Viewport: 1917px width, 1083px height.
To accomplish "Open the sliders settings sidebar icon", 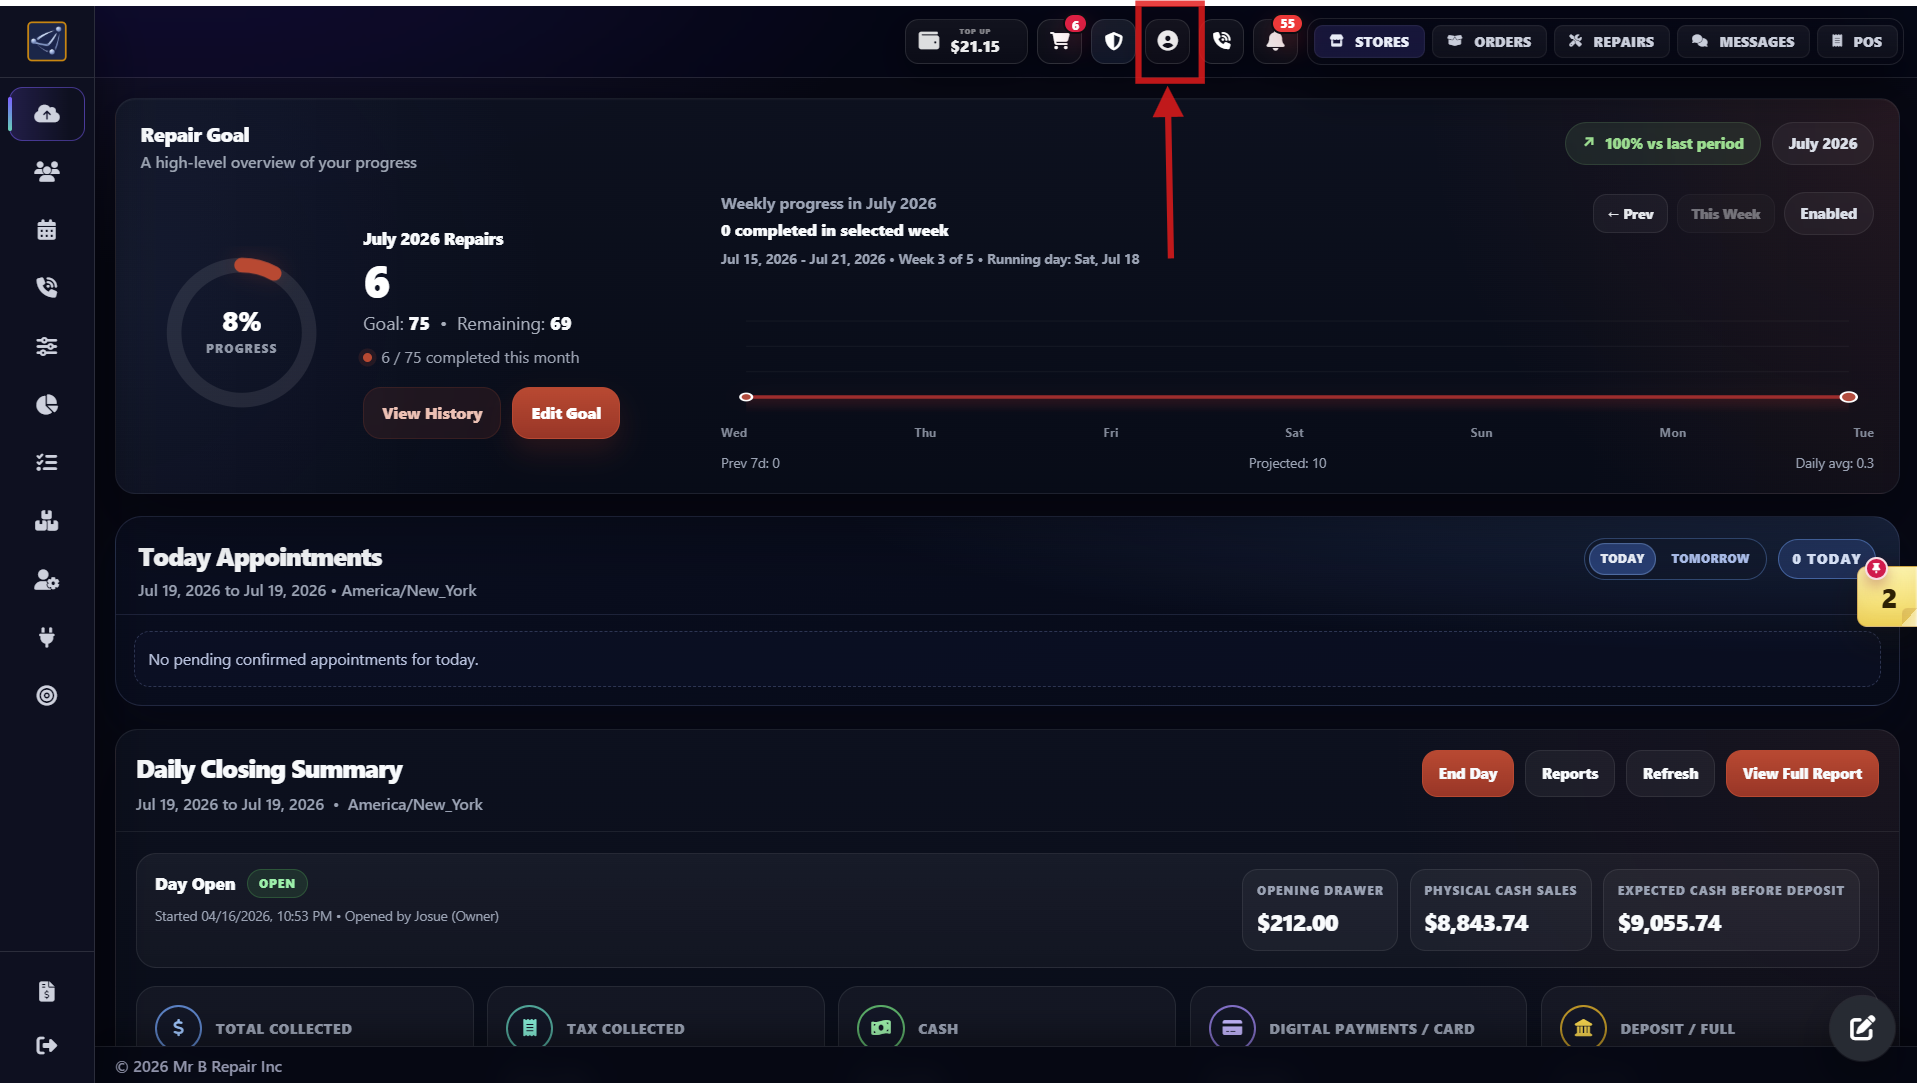I will [x=47, y=346].
